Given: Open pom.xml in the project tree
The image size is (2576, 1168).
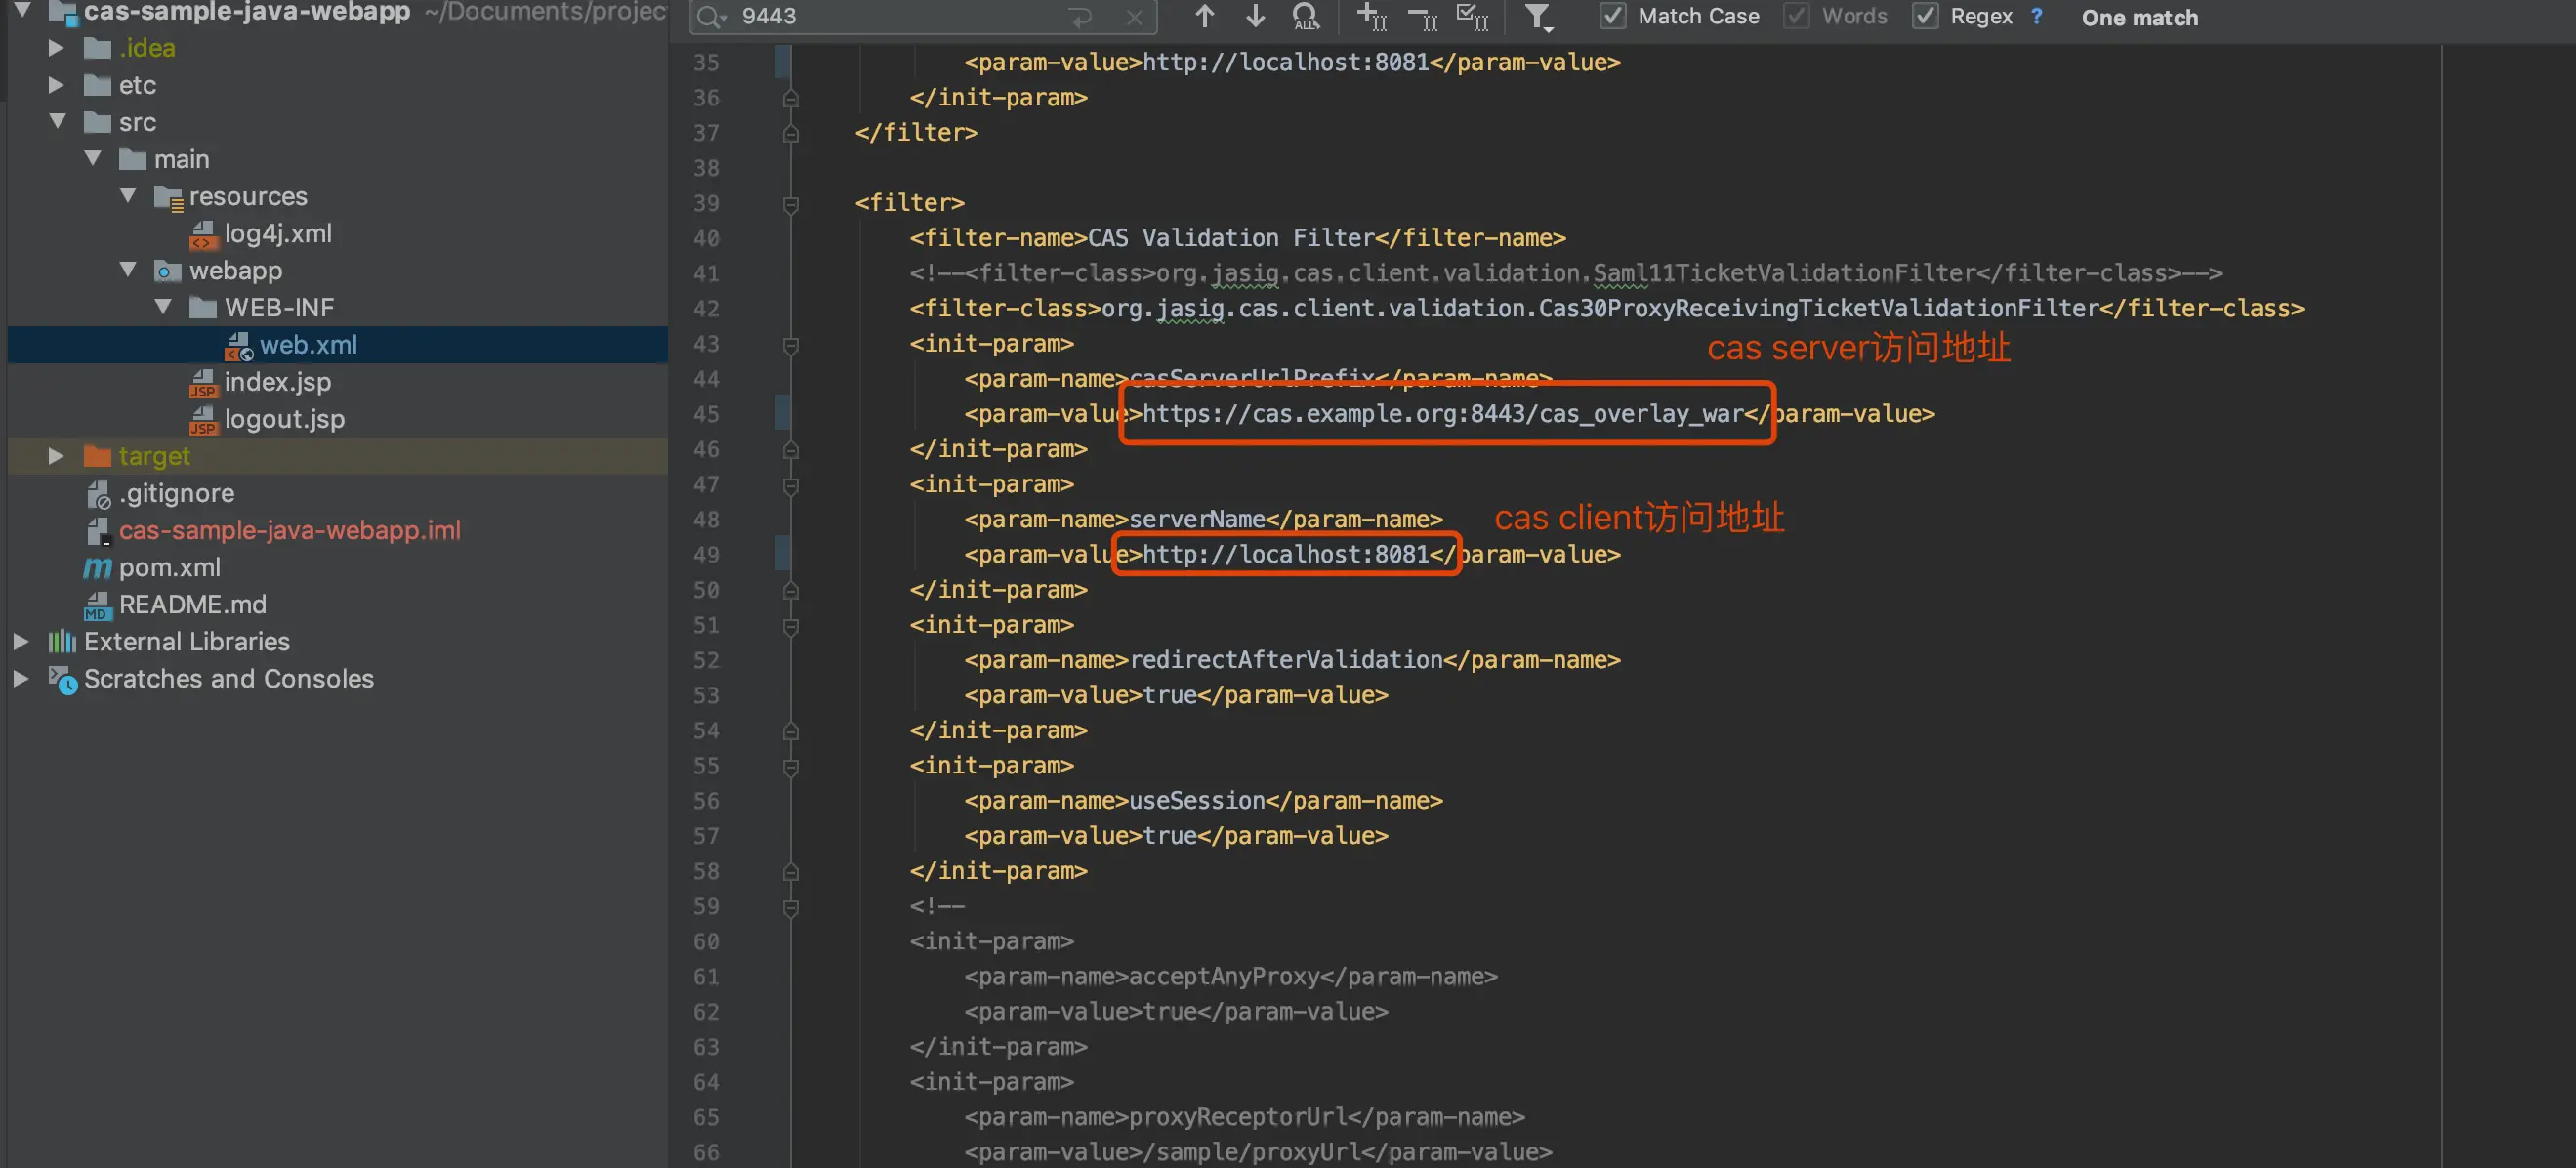Looking at the screenshot, I should click(x=169, y=567).
